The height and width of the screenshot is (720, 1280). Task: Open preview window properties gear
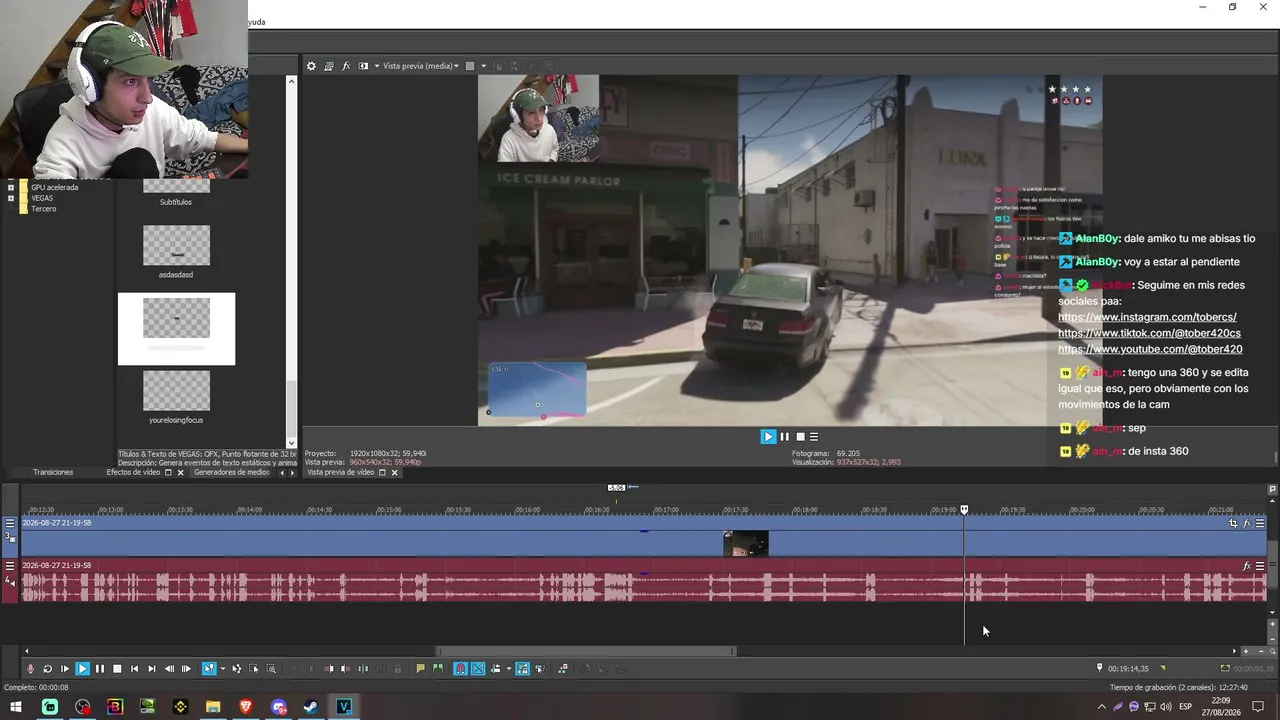point(311,66)
